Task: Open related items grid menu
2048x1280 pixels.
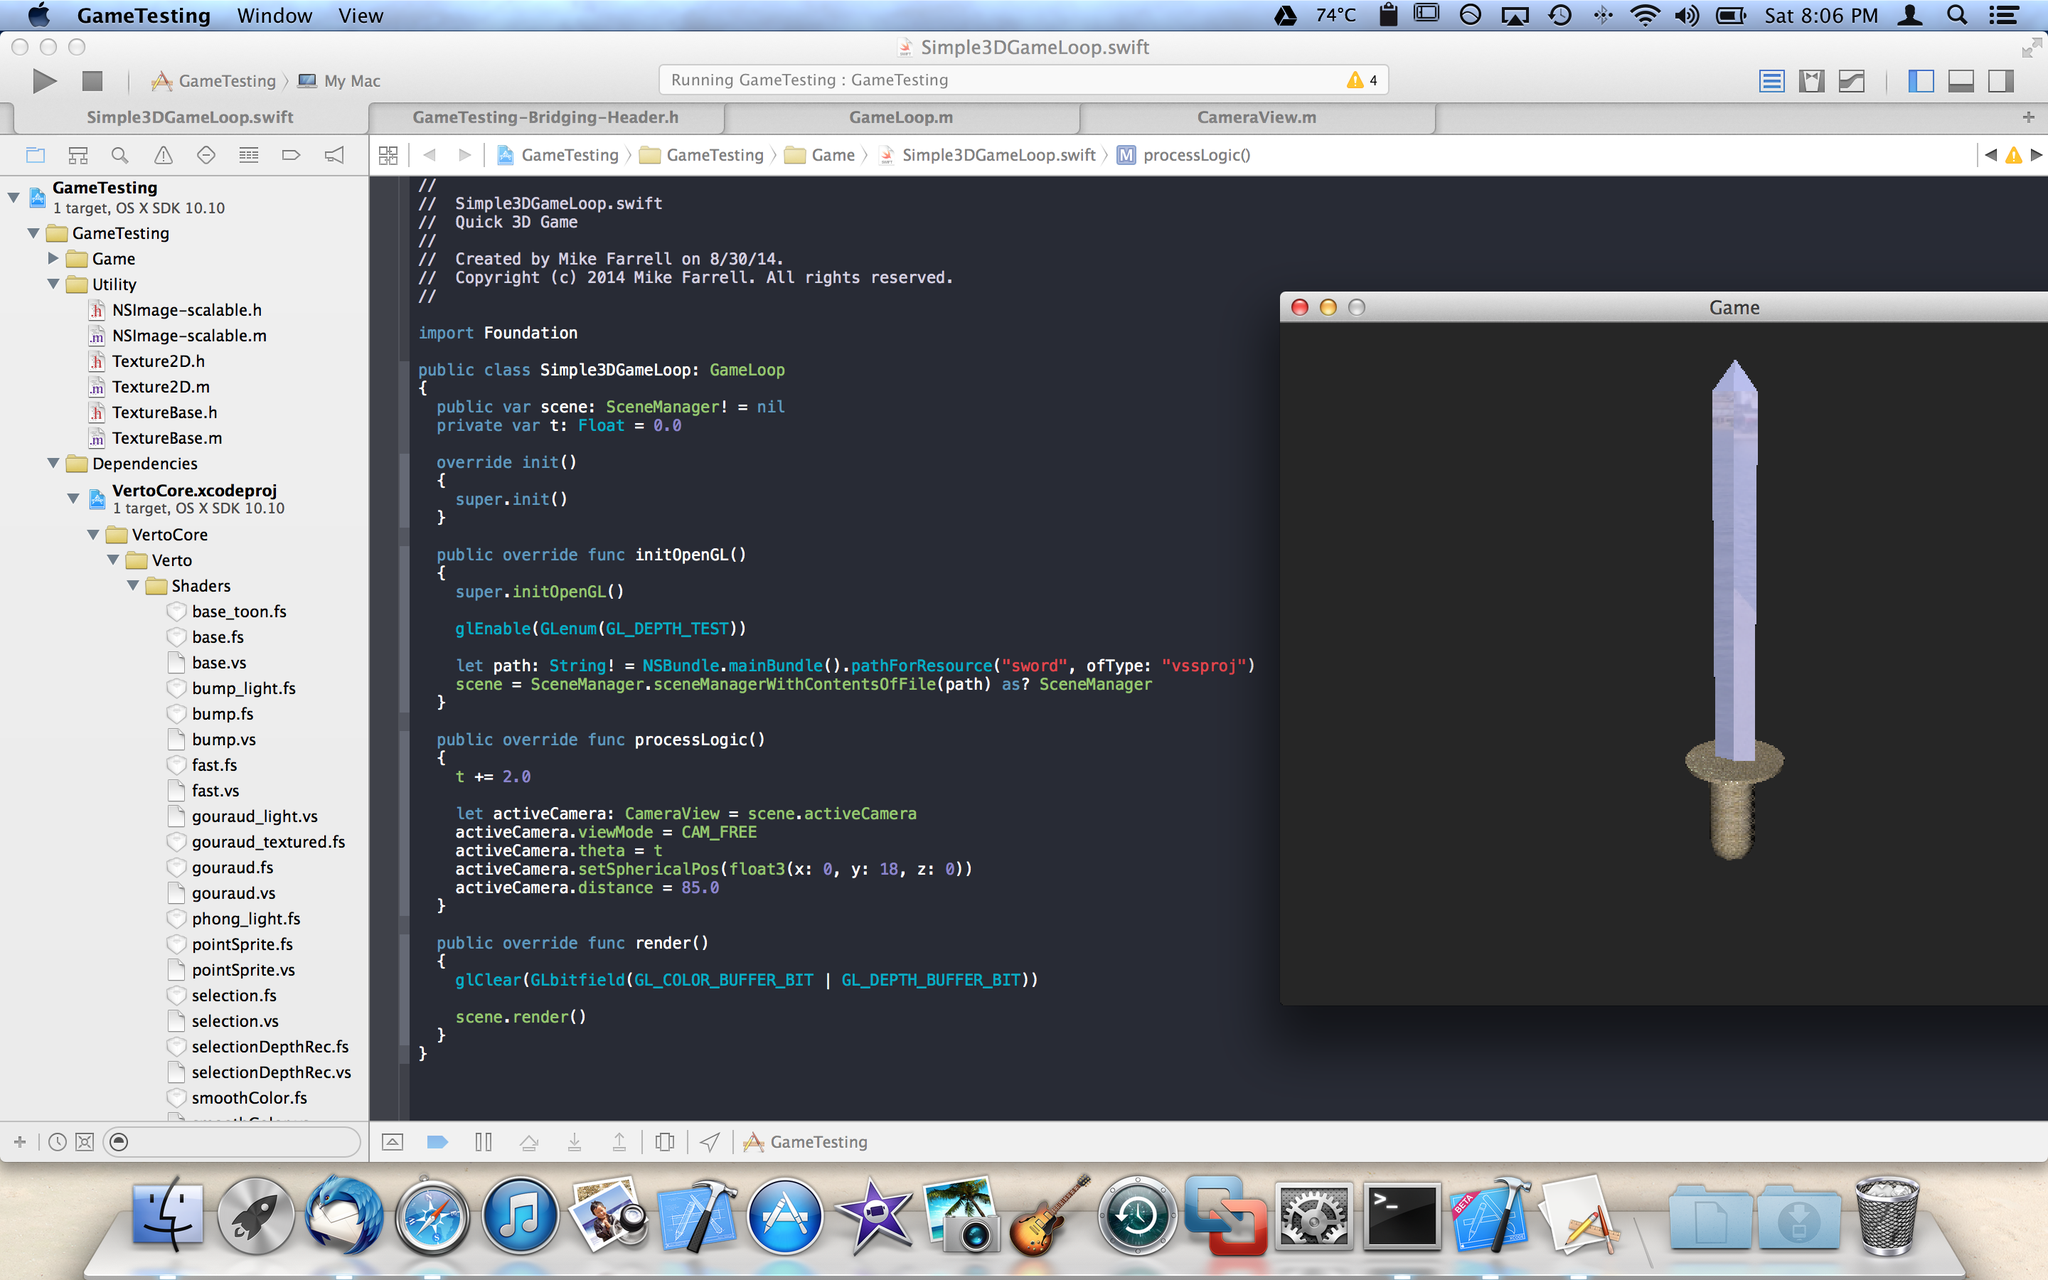Action: coord(389,155)
